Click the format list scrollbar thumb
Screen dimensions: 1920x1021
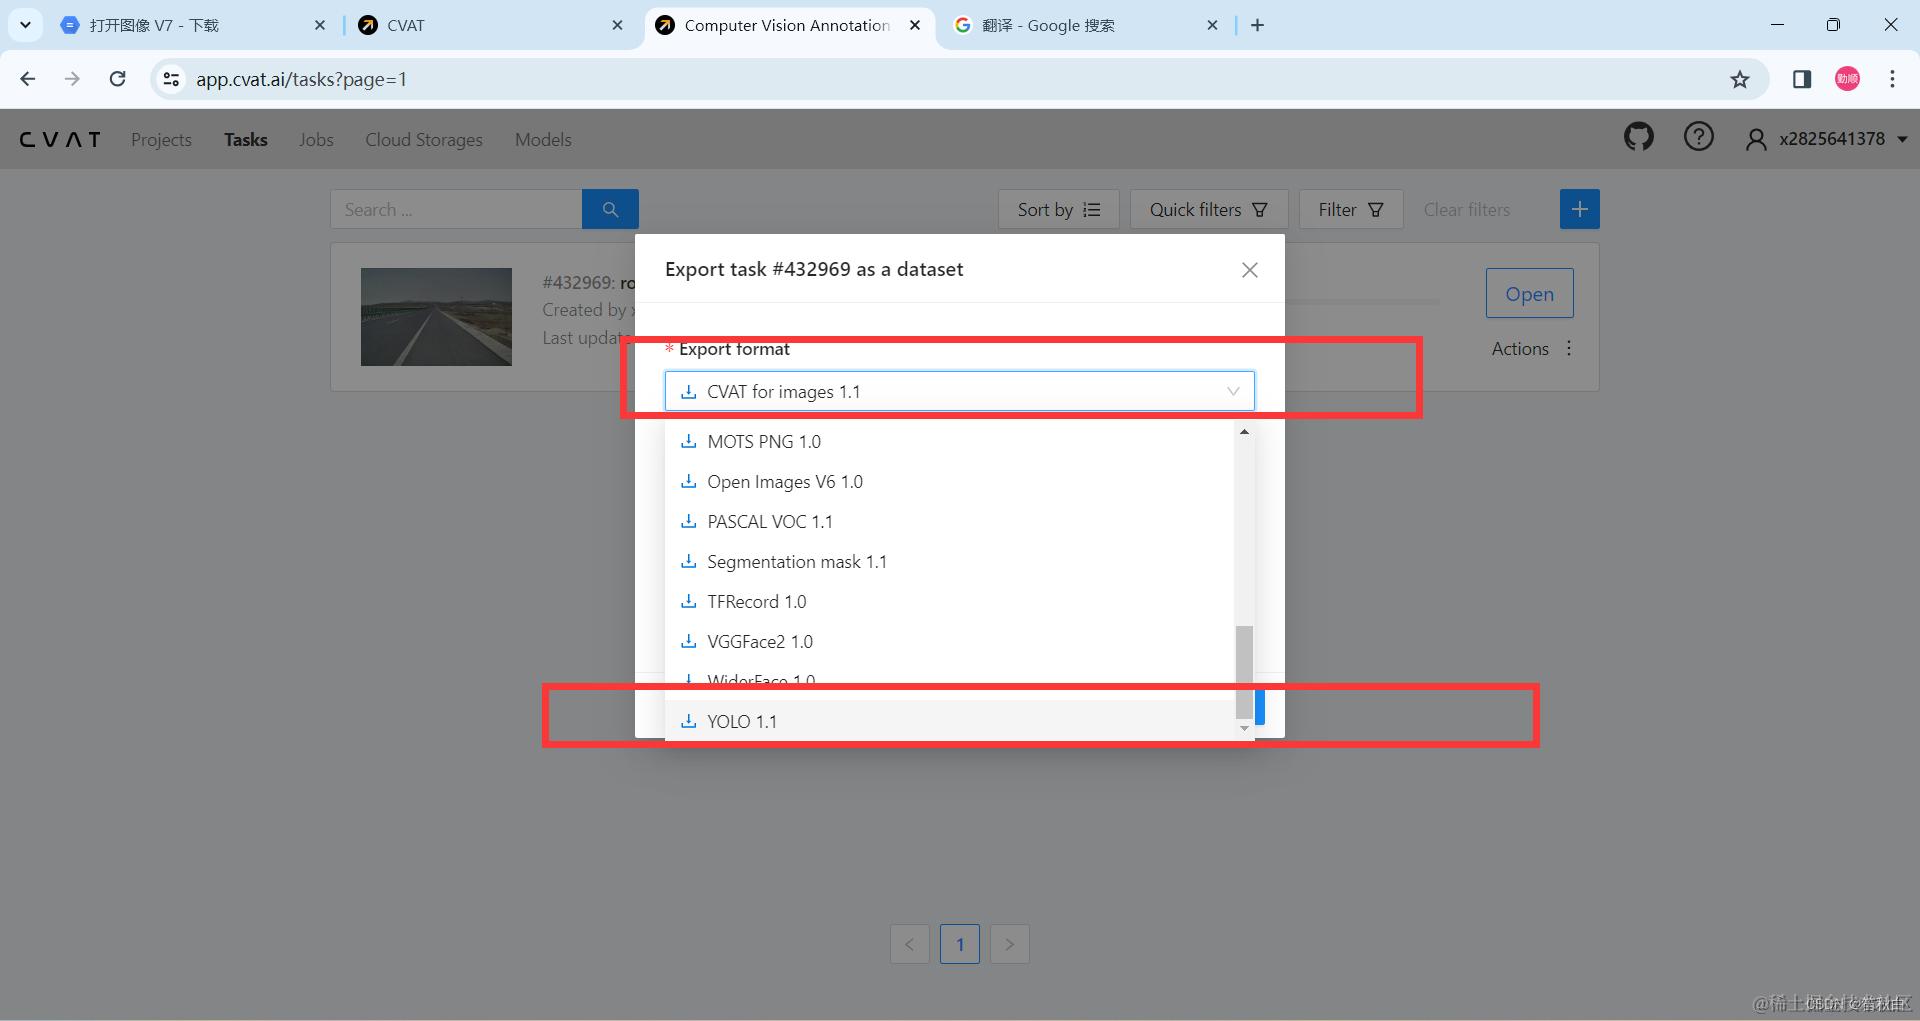pyautogui.click(x=1244, y=672)
